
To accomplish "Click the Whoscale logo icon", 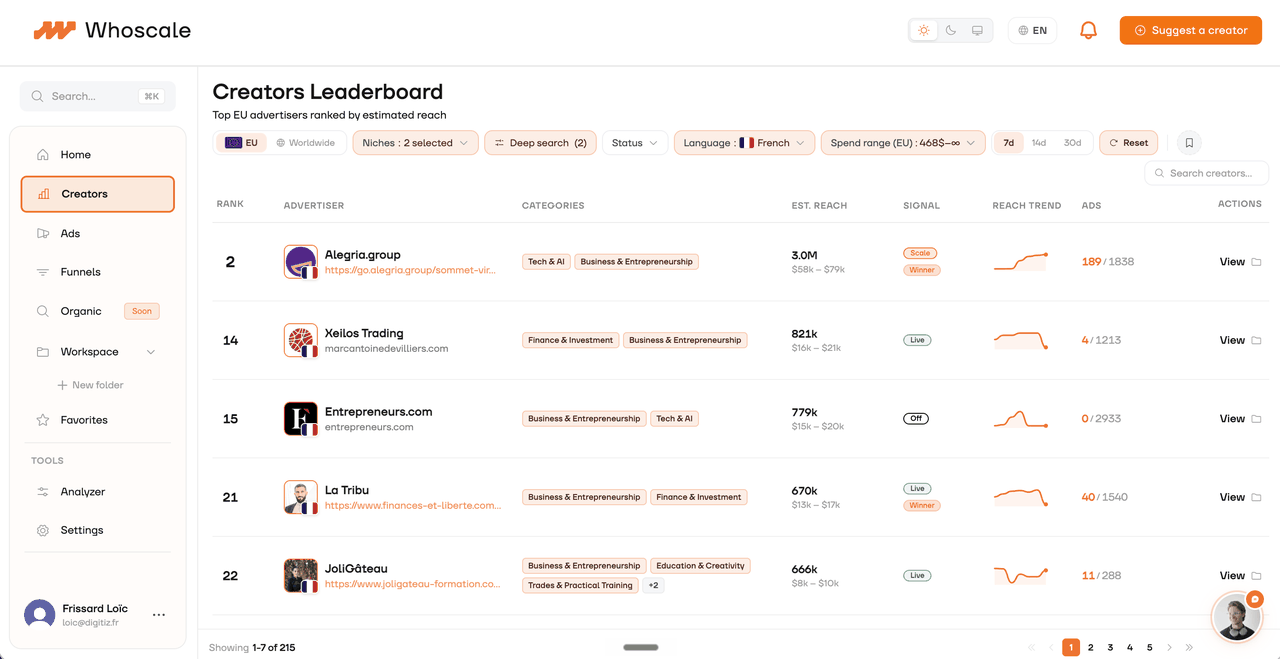I will click(x=54, y=31).
